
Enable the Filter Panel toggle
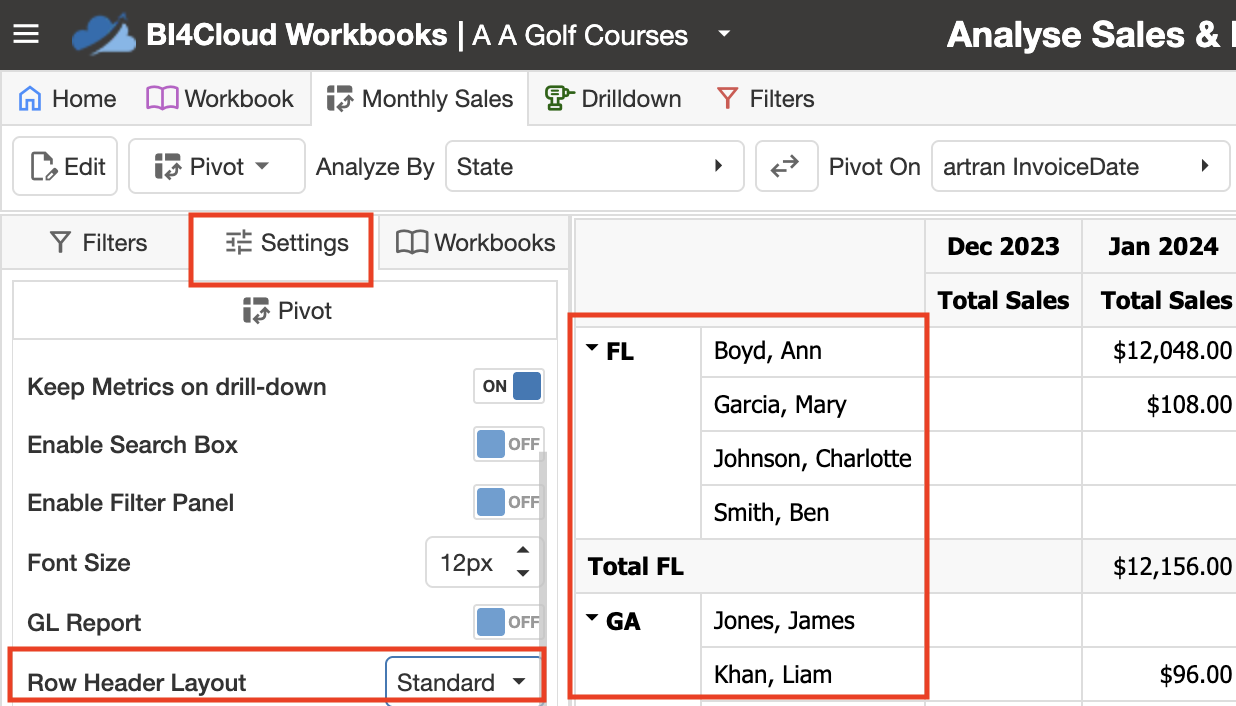tap(509, 502)
